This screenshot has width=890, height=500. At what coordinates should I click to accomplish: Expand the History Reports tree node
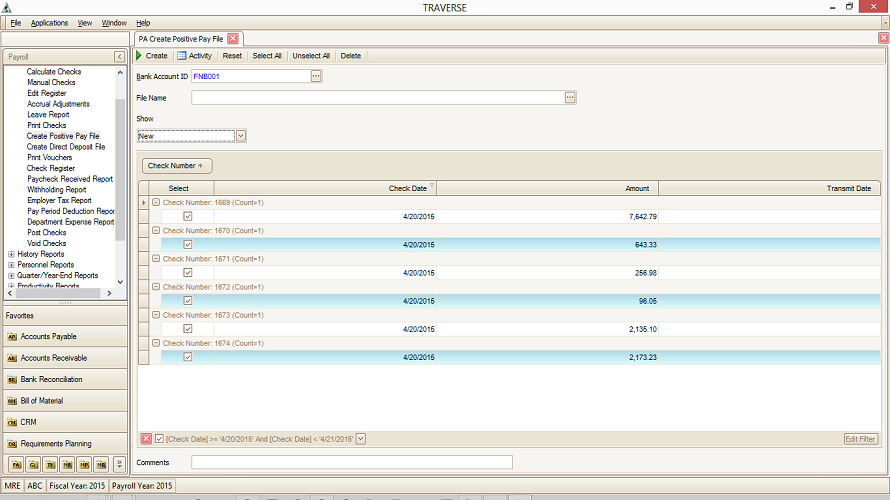click(11, 254)
